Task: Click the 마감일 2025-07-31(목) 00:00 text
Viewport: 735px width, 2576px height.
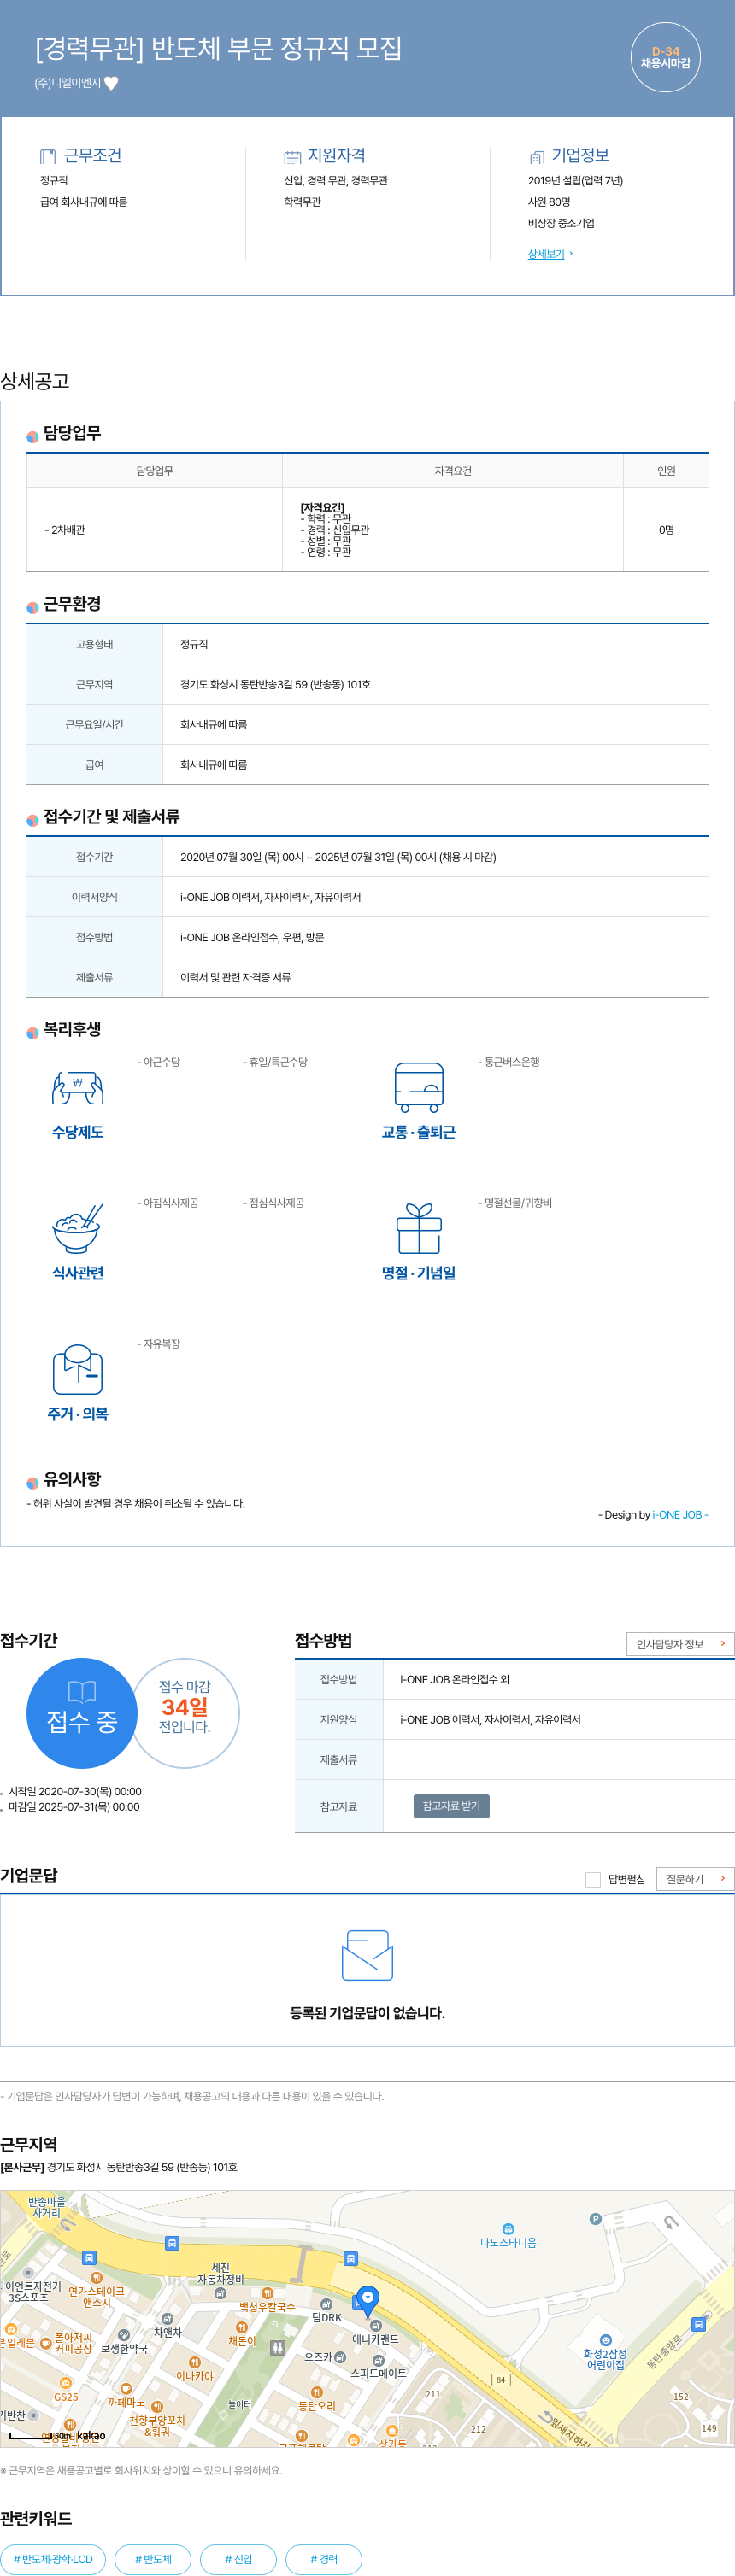Action: click(74, 1807)
